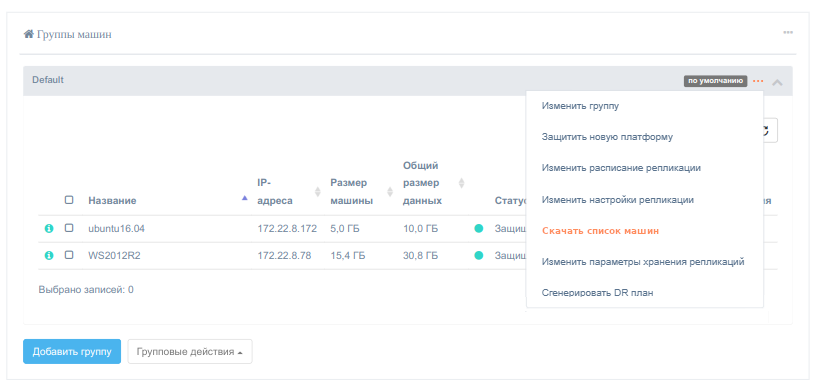The width and height of the screenshot is (816, 390).
Task: Click the Добавить группу button
Action: [x=72, y=351]
